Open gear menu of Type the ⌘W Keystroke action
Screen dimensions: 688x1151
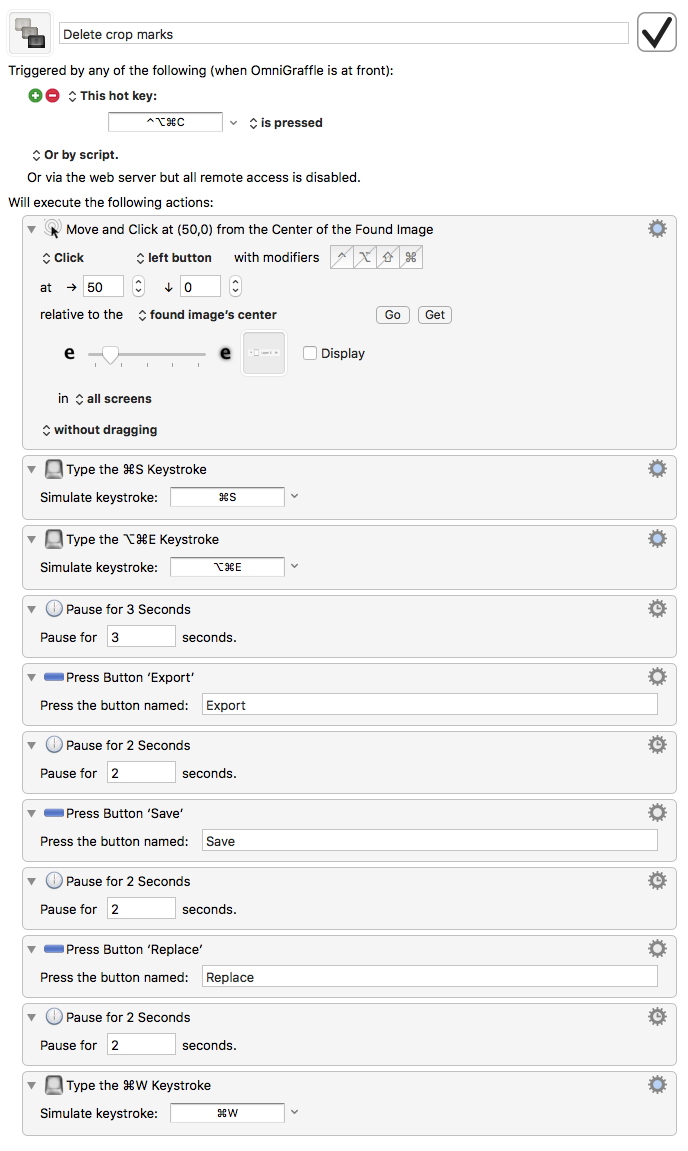coord(657,1085)
